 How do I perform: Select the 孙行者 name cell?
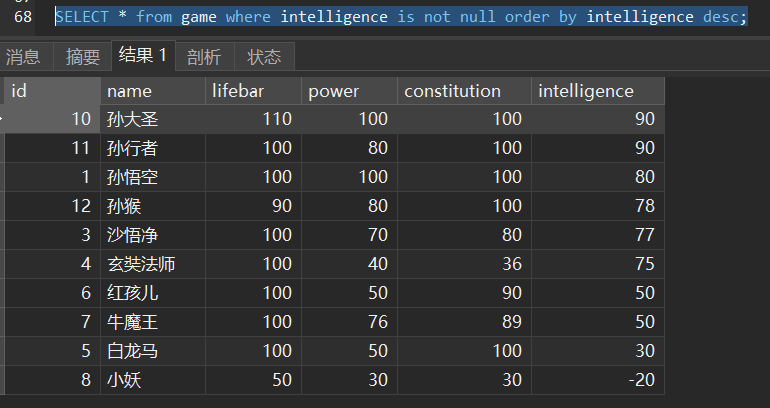point(153,148)
